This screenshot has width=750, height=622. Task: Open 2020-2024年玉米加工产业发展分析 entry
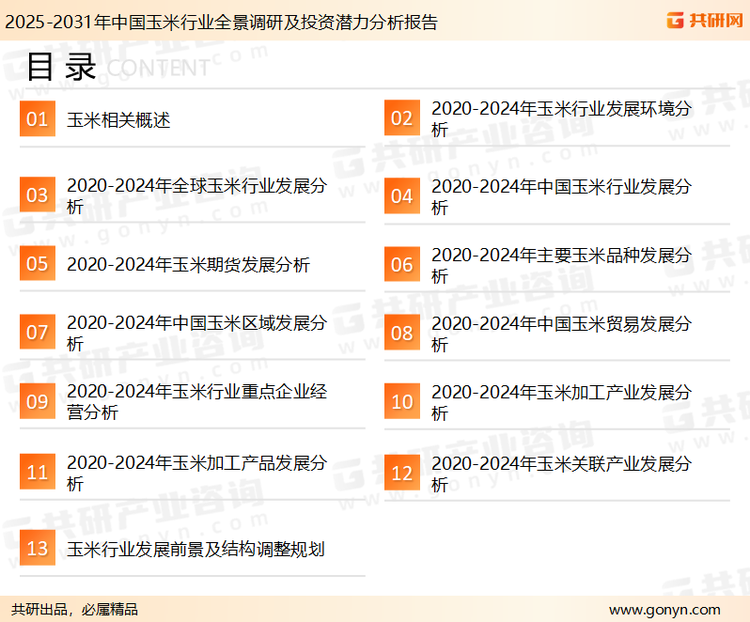coord(561,402)
